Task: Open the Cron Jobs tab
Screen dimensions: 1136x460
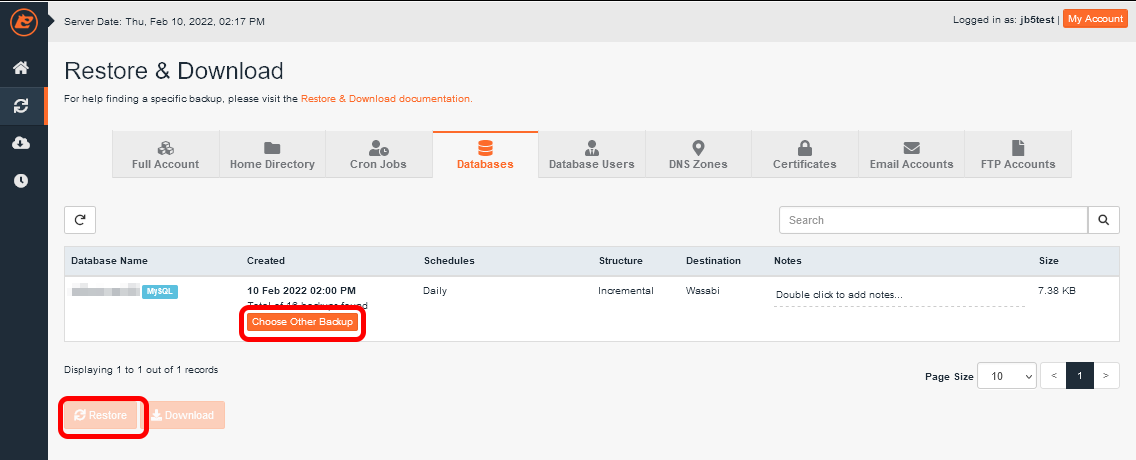Action: coord(378,155)
